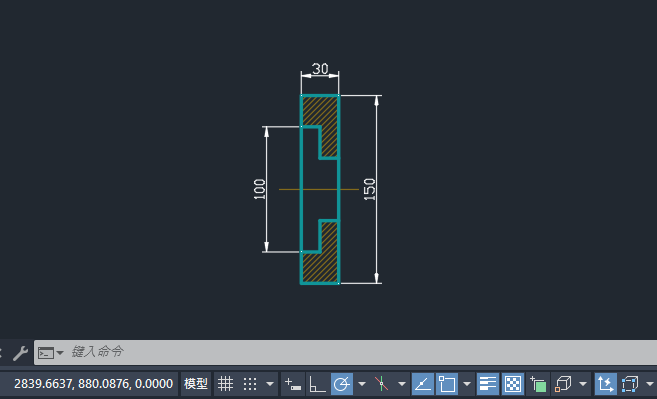Toggle dynamic UCS
The image size is (657, 399).
coord(605,383)
